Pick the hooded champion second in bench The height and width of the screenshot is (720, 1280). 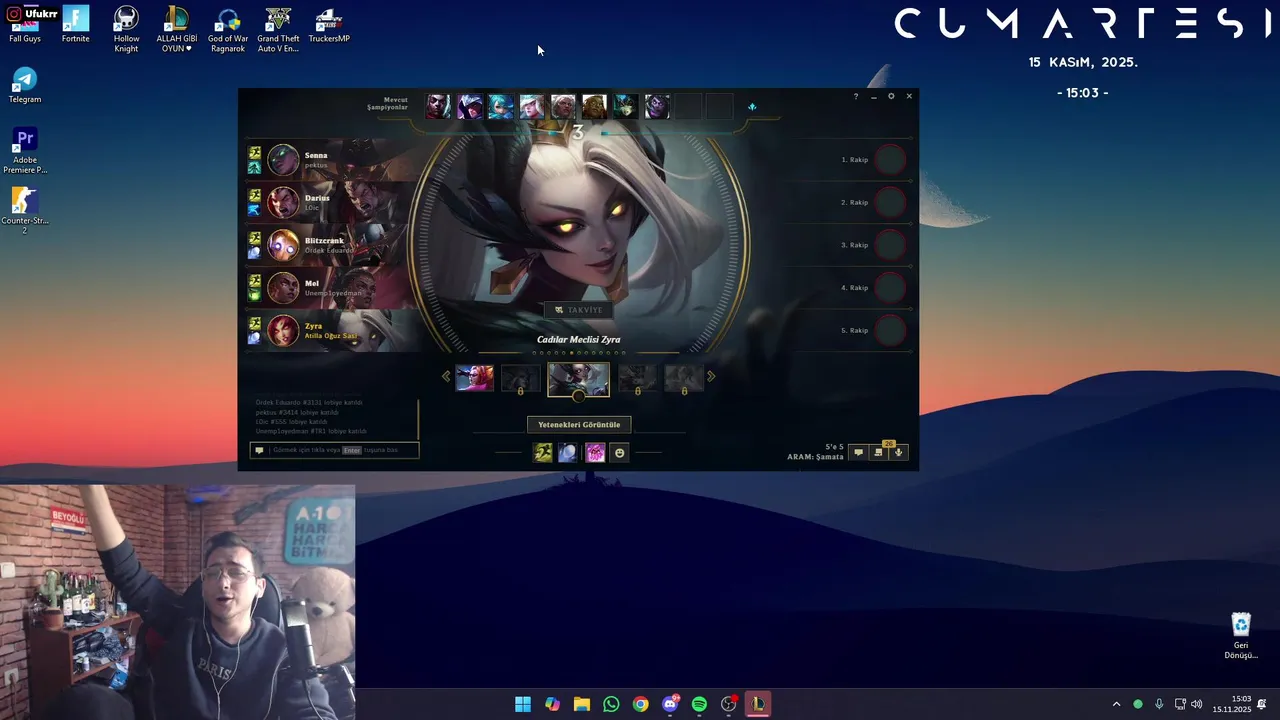point(469,106)
